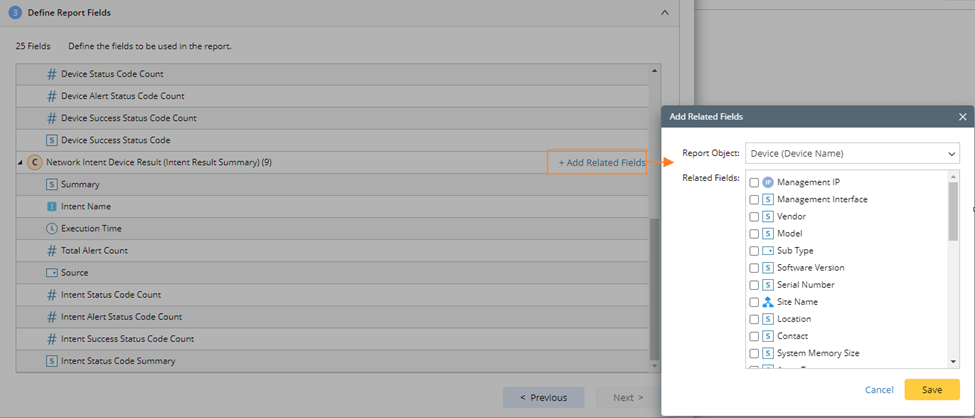The width and height of the screenshot is (975, 418).
Task: Click the clock icon beside Execution Time
Action: coord(52,229)
